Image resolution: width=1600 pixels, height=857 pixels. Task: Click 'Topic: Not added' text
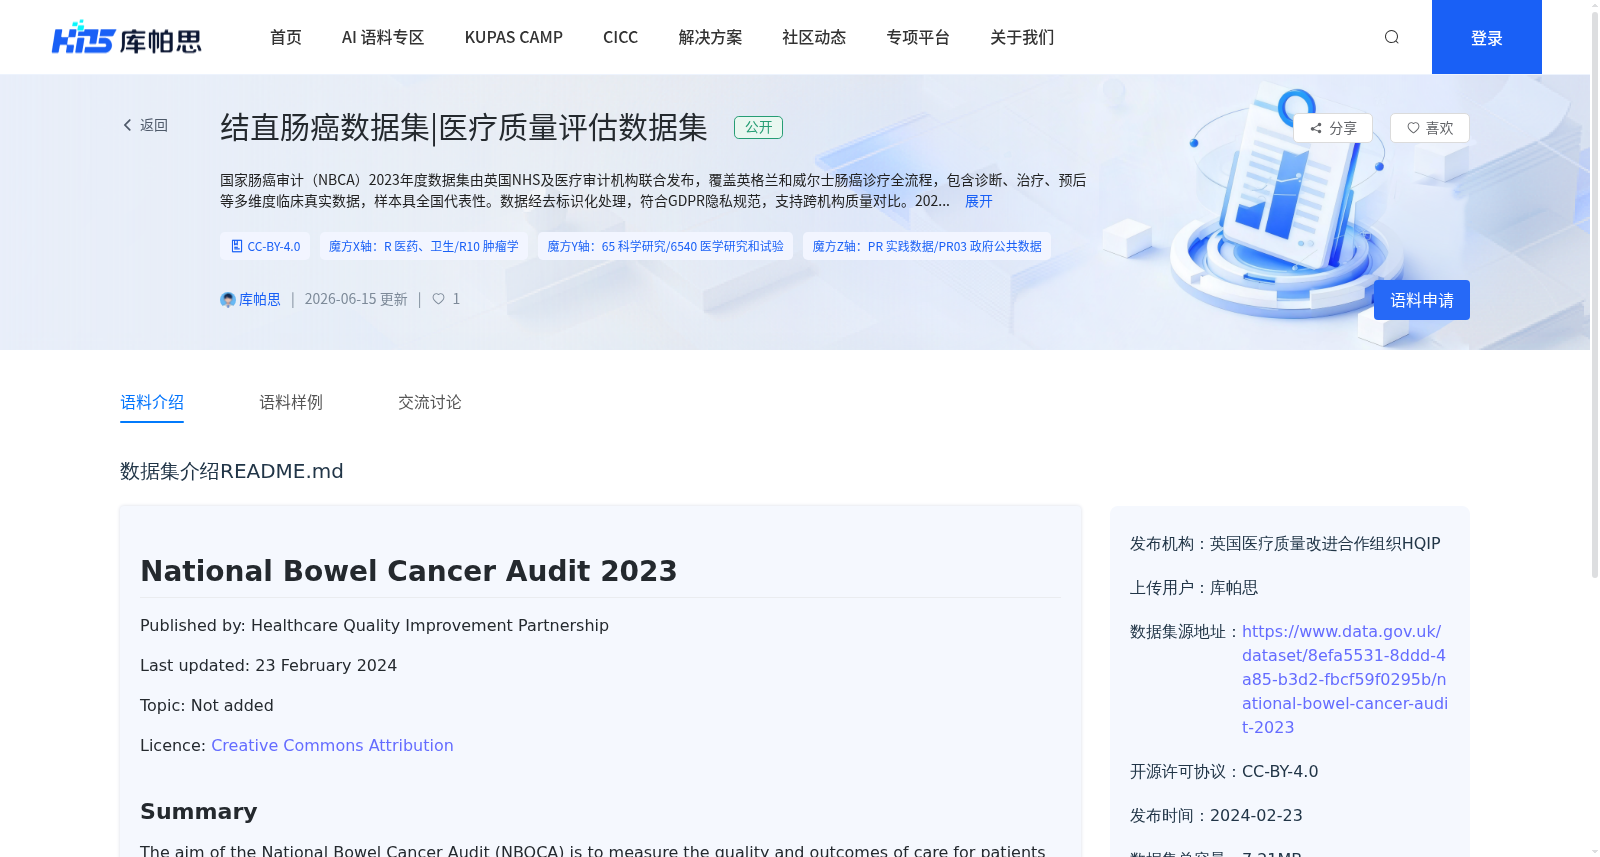207,705
